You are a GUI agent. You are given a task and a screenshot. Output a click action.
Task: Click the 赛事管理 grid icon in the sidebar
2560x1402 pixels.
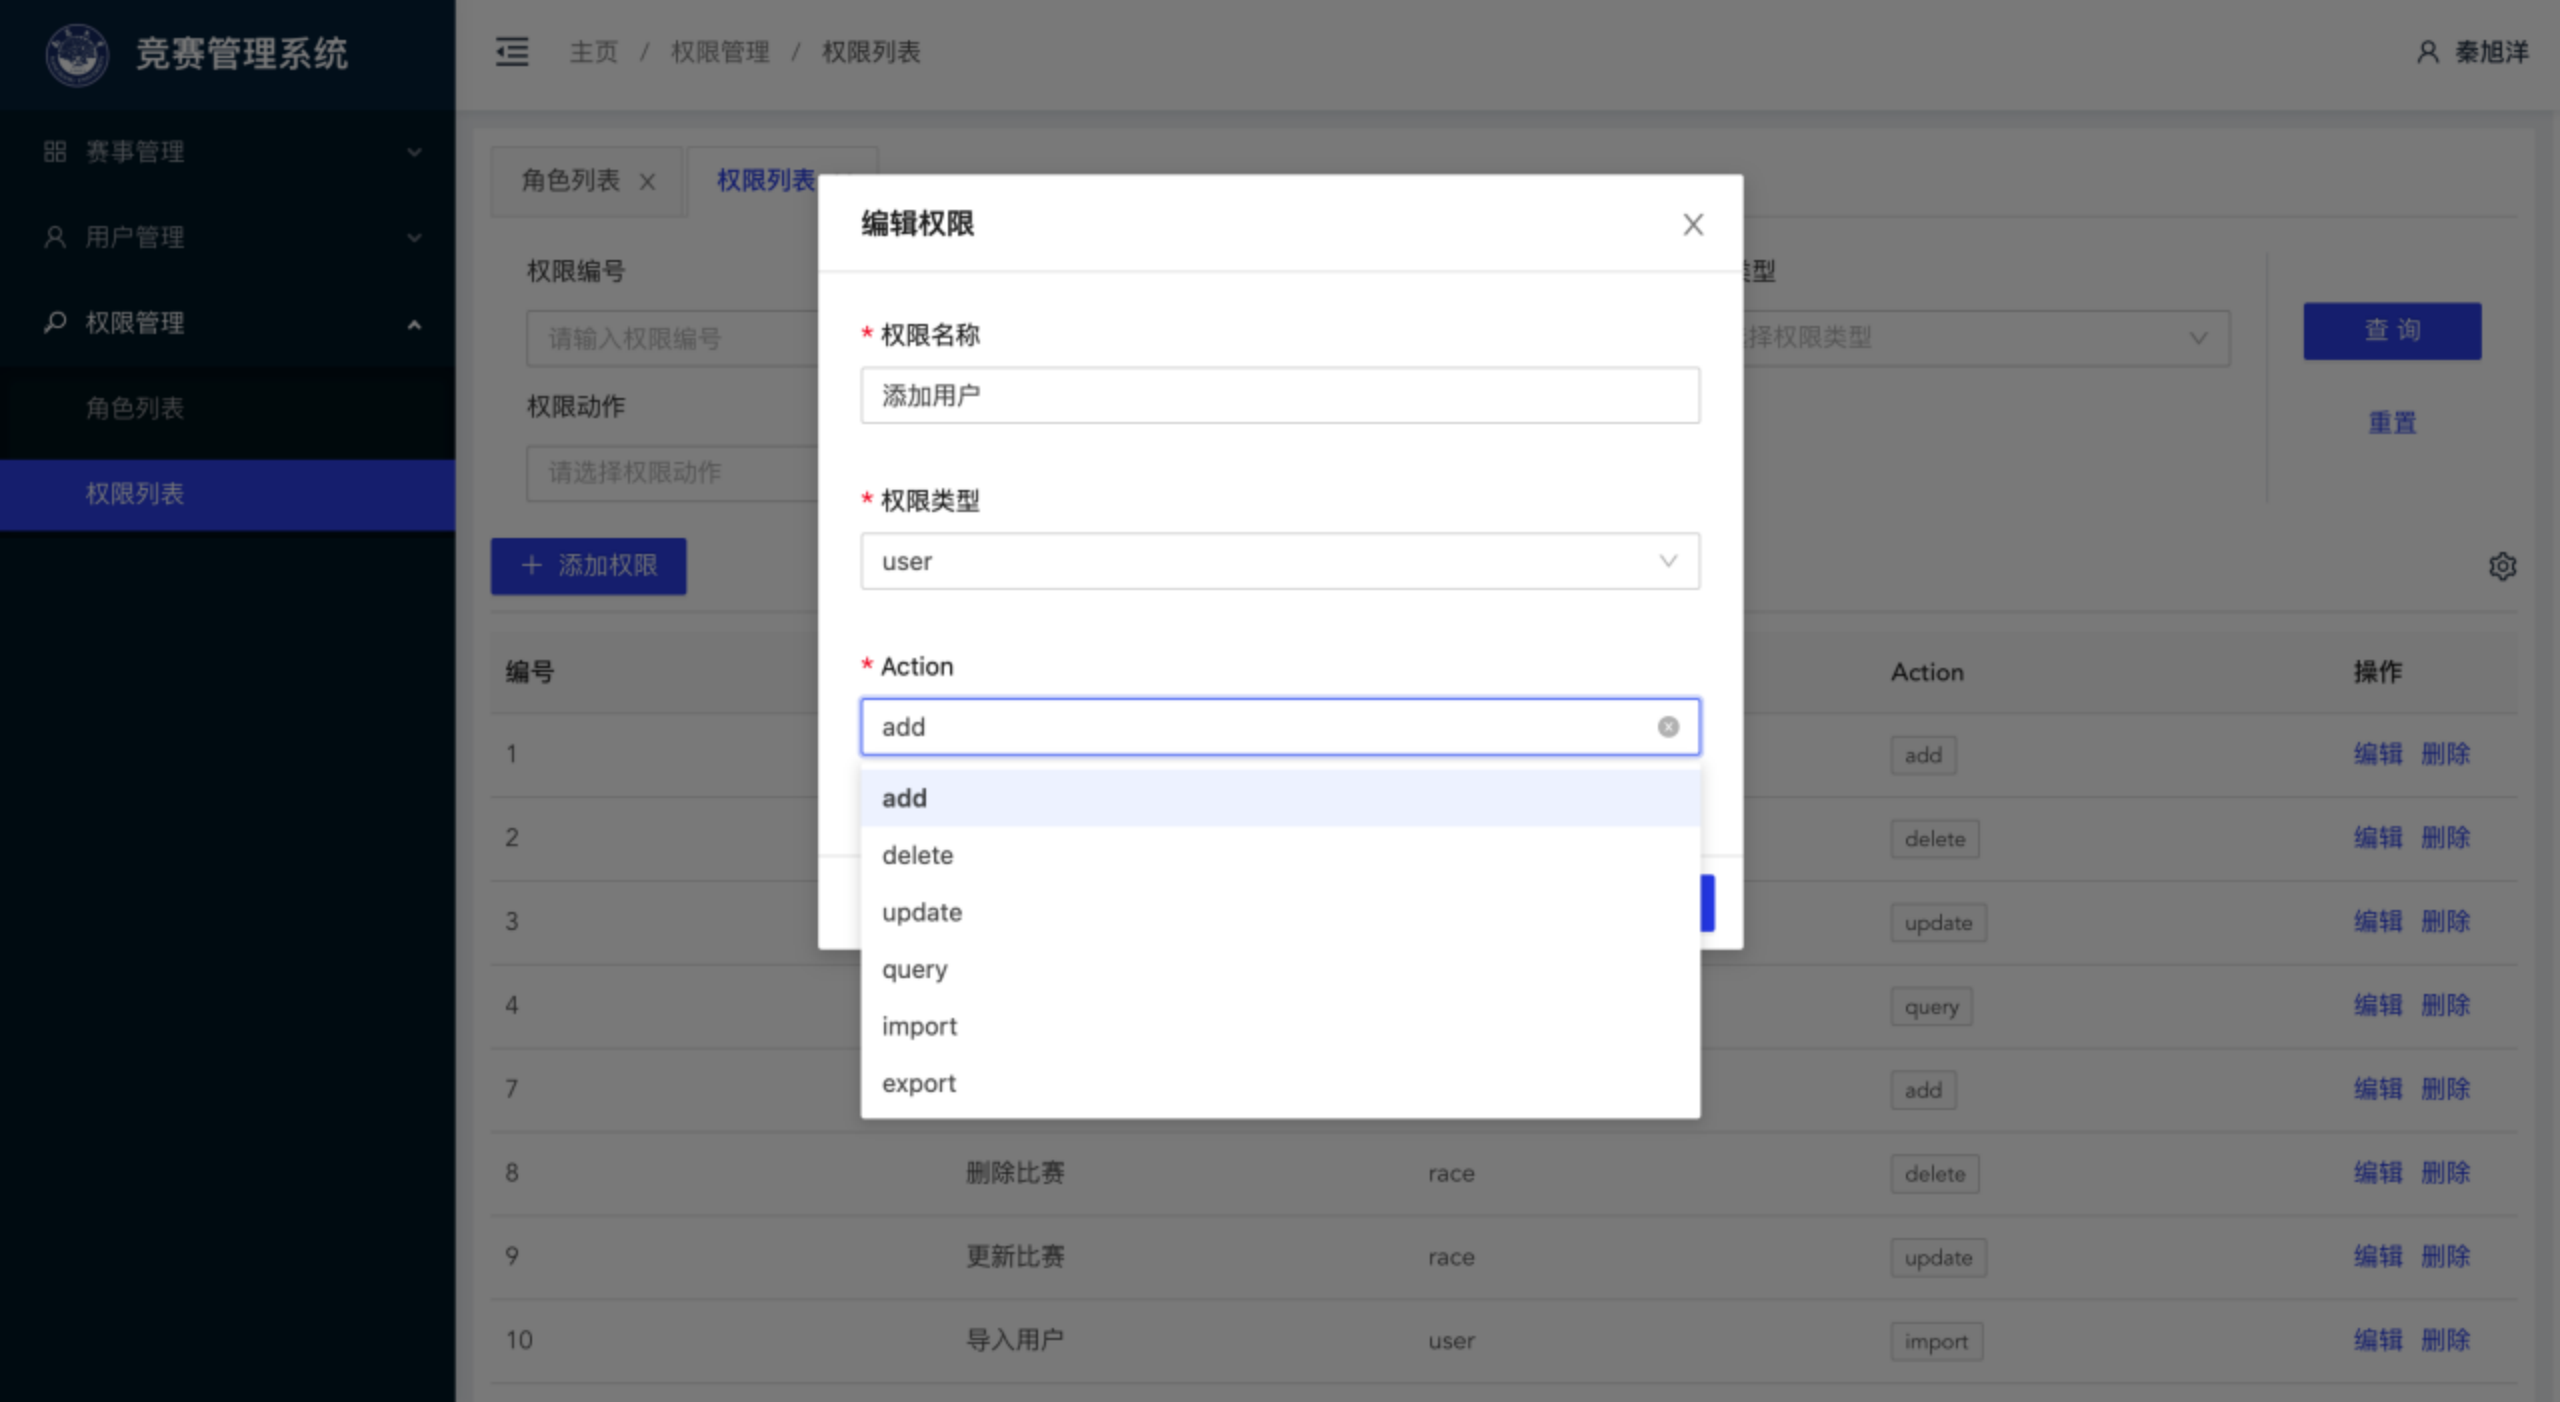(x=55, y=152)
